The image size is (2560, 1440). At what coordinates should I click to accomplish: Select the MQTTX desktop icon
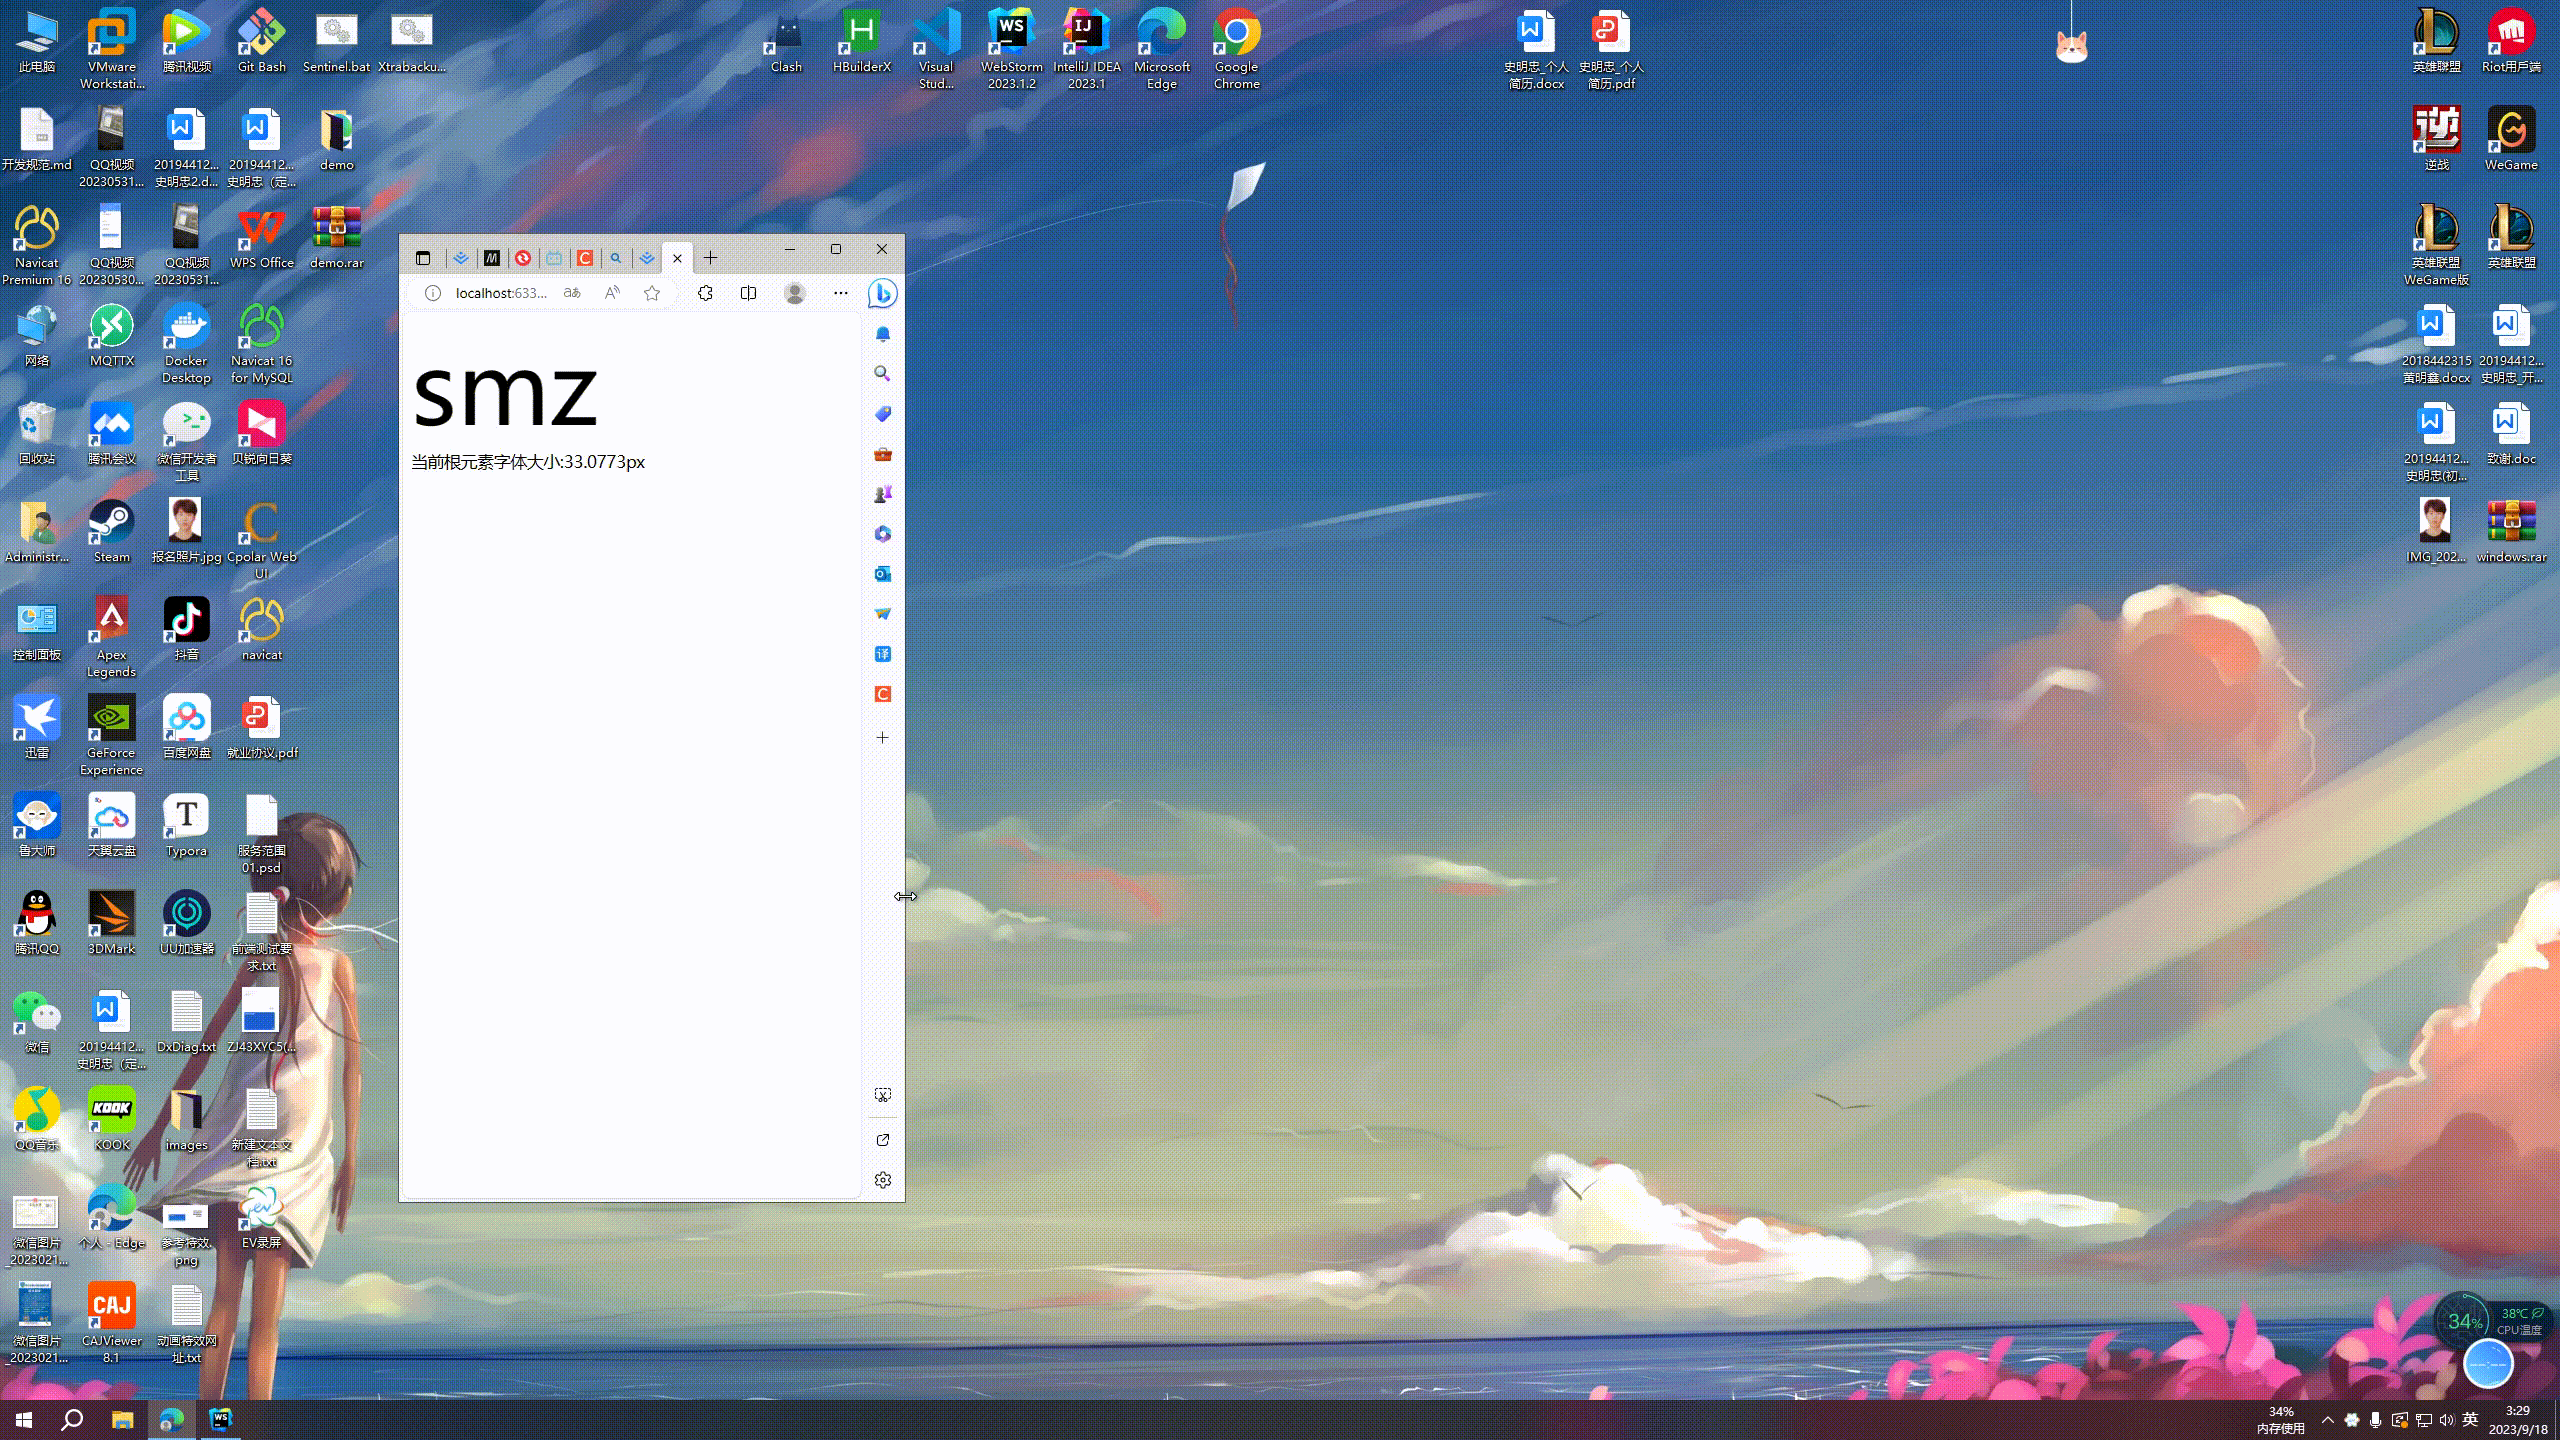pyautogui.click(x=111, y=336)
